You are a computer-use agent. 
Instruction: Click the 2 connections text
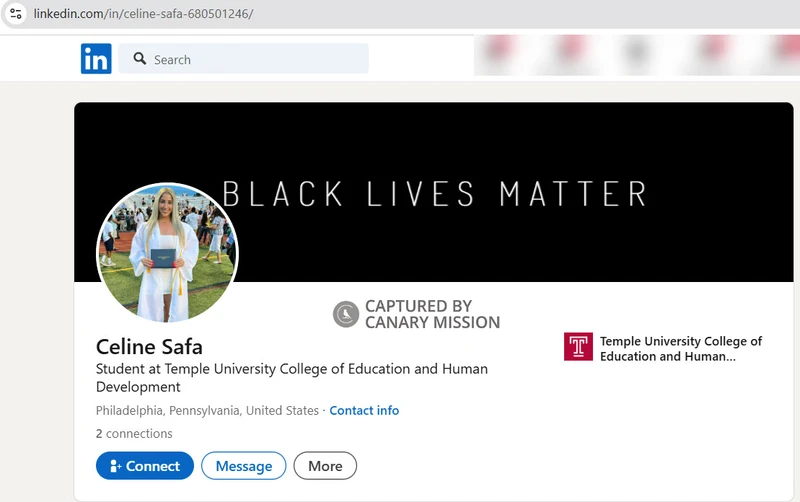[x=134, y=434]
